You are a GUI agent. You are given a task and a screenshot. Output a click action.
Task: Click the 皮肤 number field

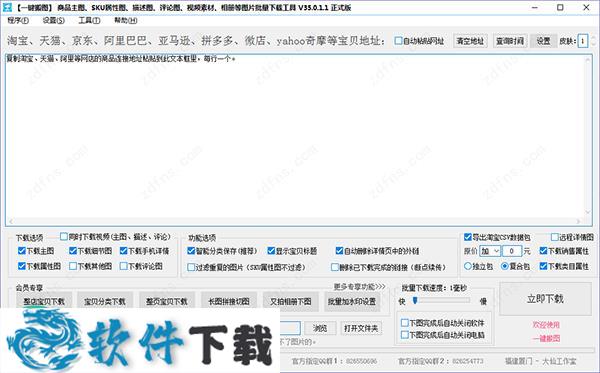click(583, 41)
